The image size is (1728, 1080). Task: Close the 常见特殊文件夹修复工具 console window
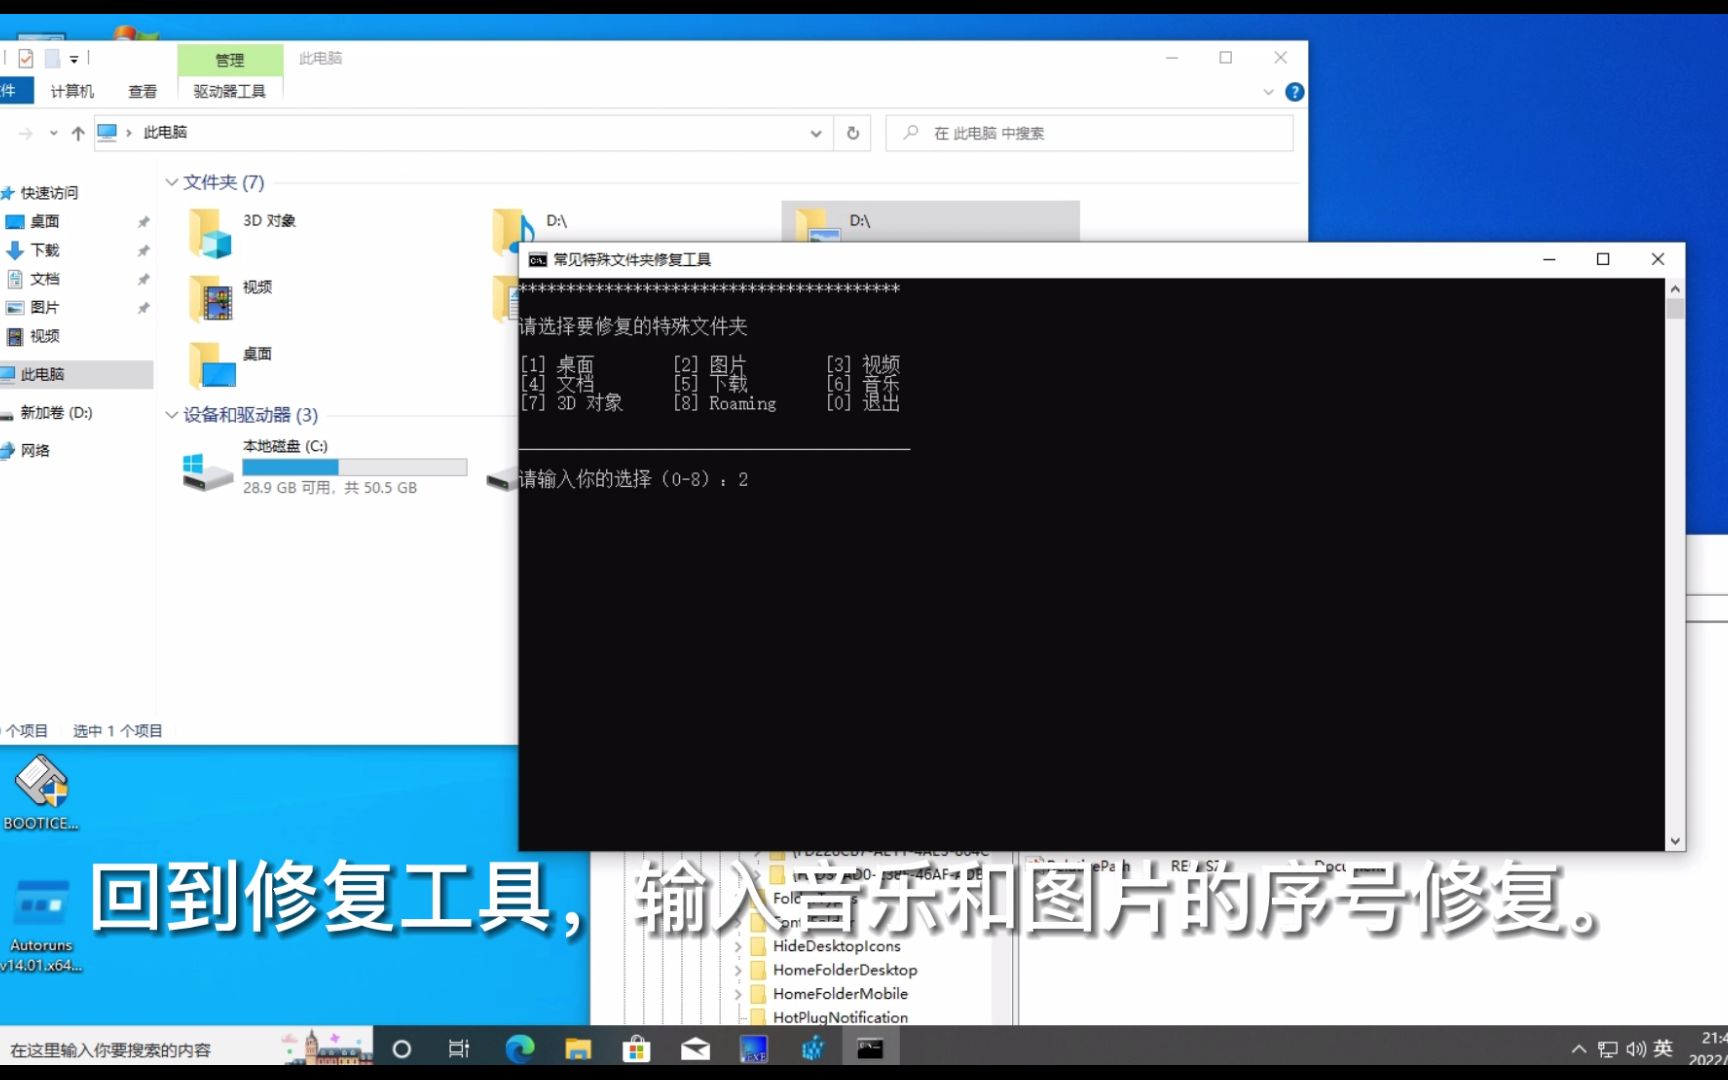[1657, 260]
